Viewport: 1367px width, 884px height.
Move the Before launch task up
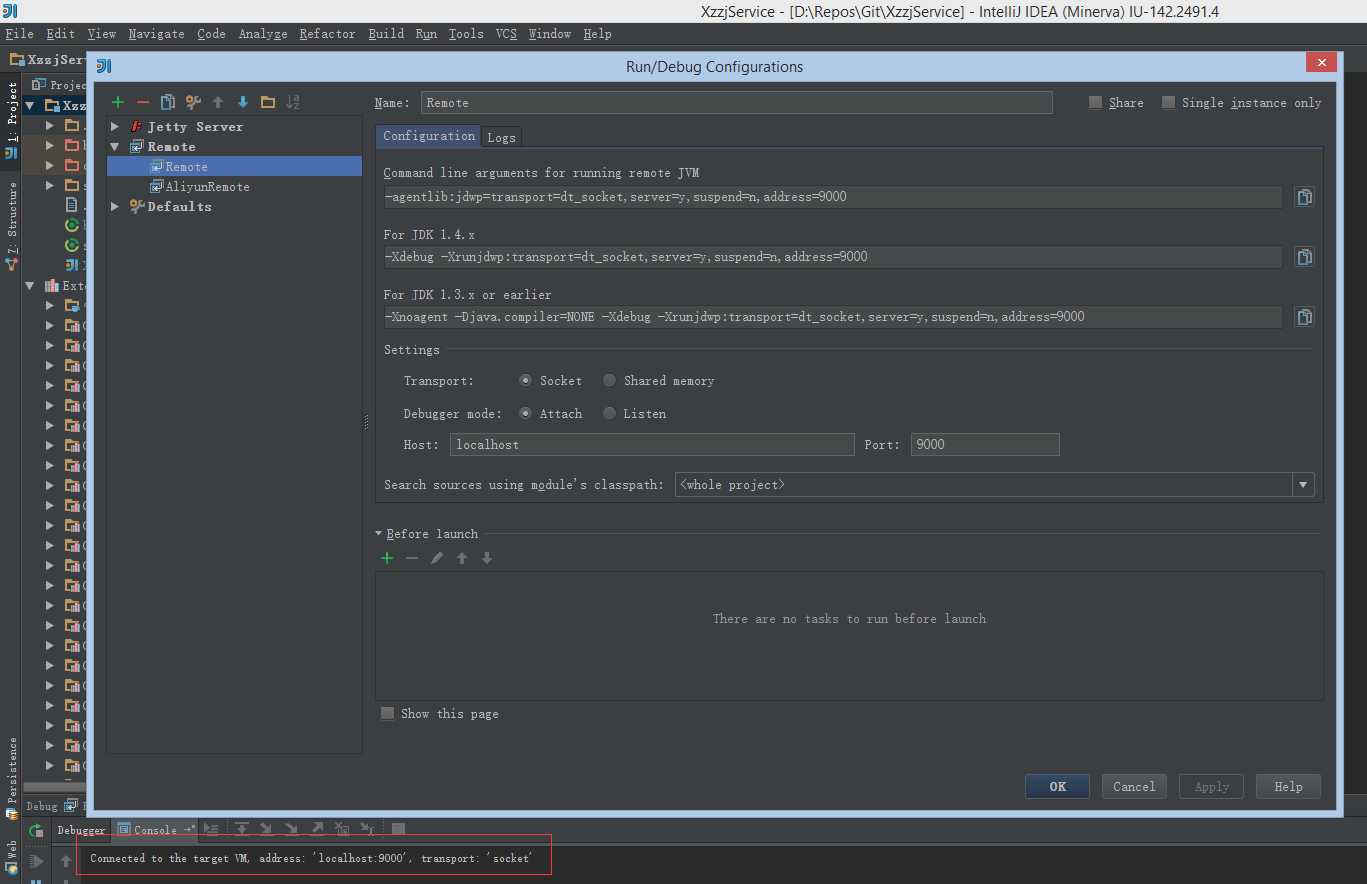point(462,558)
